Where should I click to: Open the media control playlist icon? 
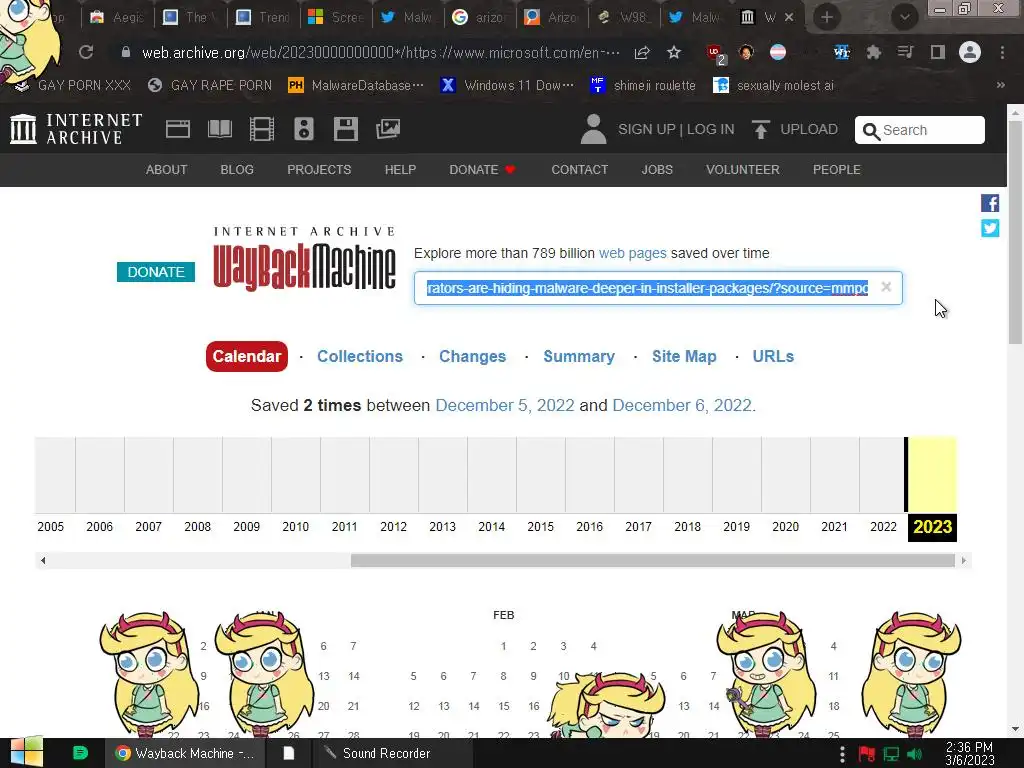pos(905,52)
